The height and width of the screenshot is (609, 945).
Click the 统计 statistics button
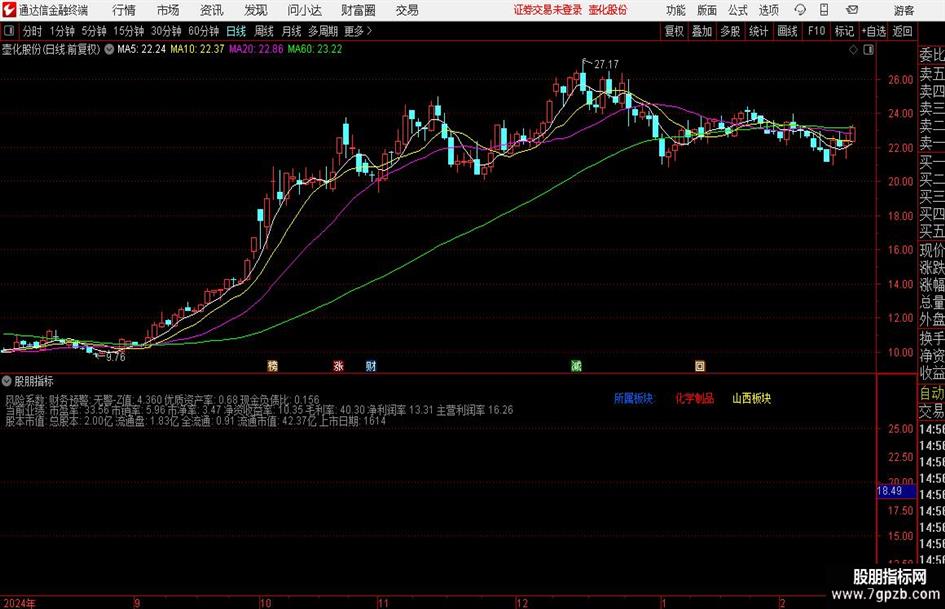tap(758, 31)
